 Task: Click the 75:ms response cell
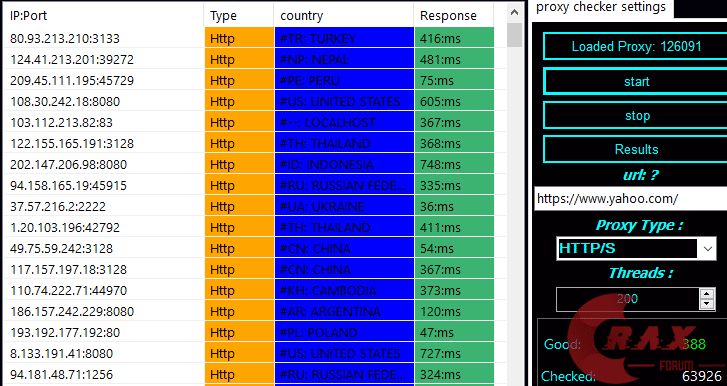click(x=454, y=80)
